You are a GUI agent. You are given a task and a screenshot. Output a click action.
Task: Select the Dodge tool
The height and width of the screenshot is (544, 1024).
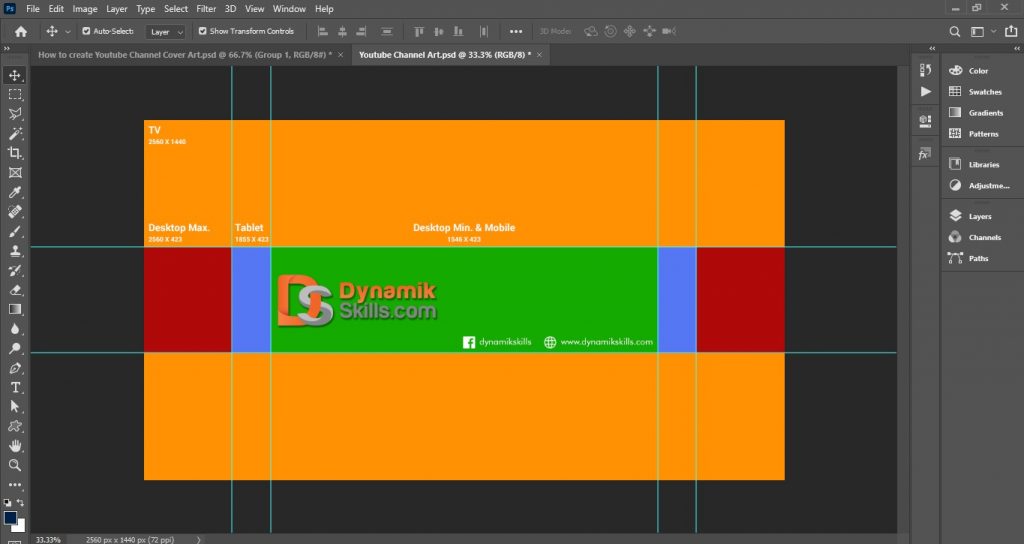(15, 348)
